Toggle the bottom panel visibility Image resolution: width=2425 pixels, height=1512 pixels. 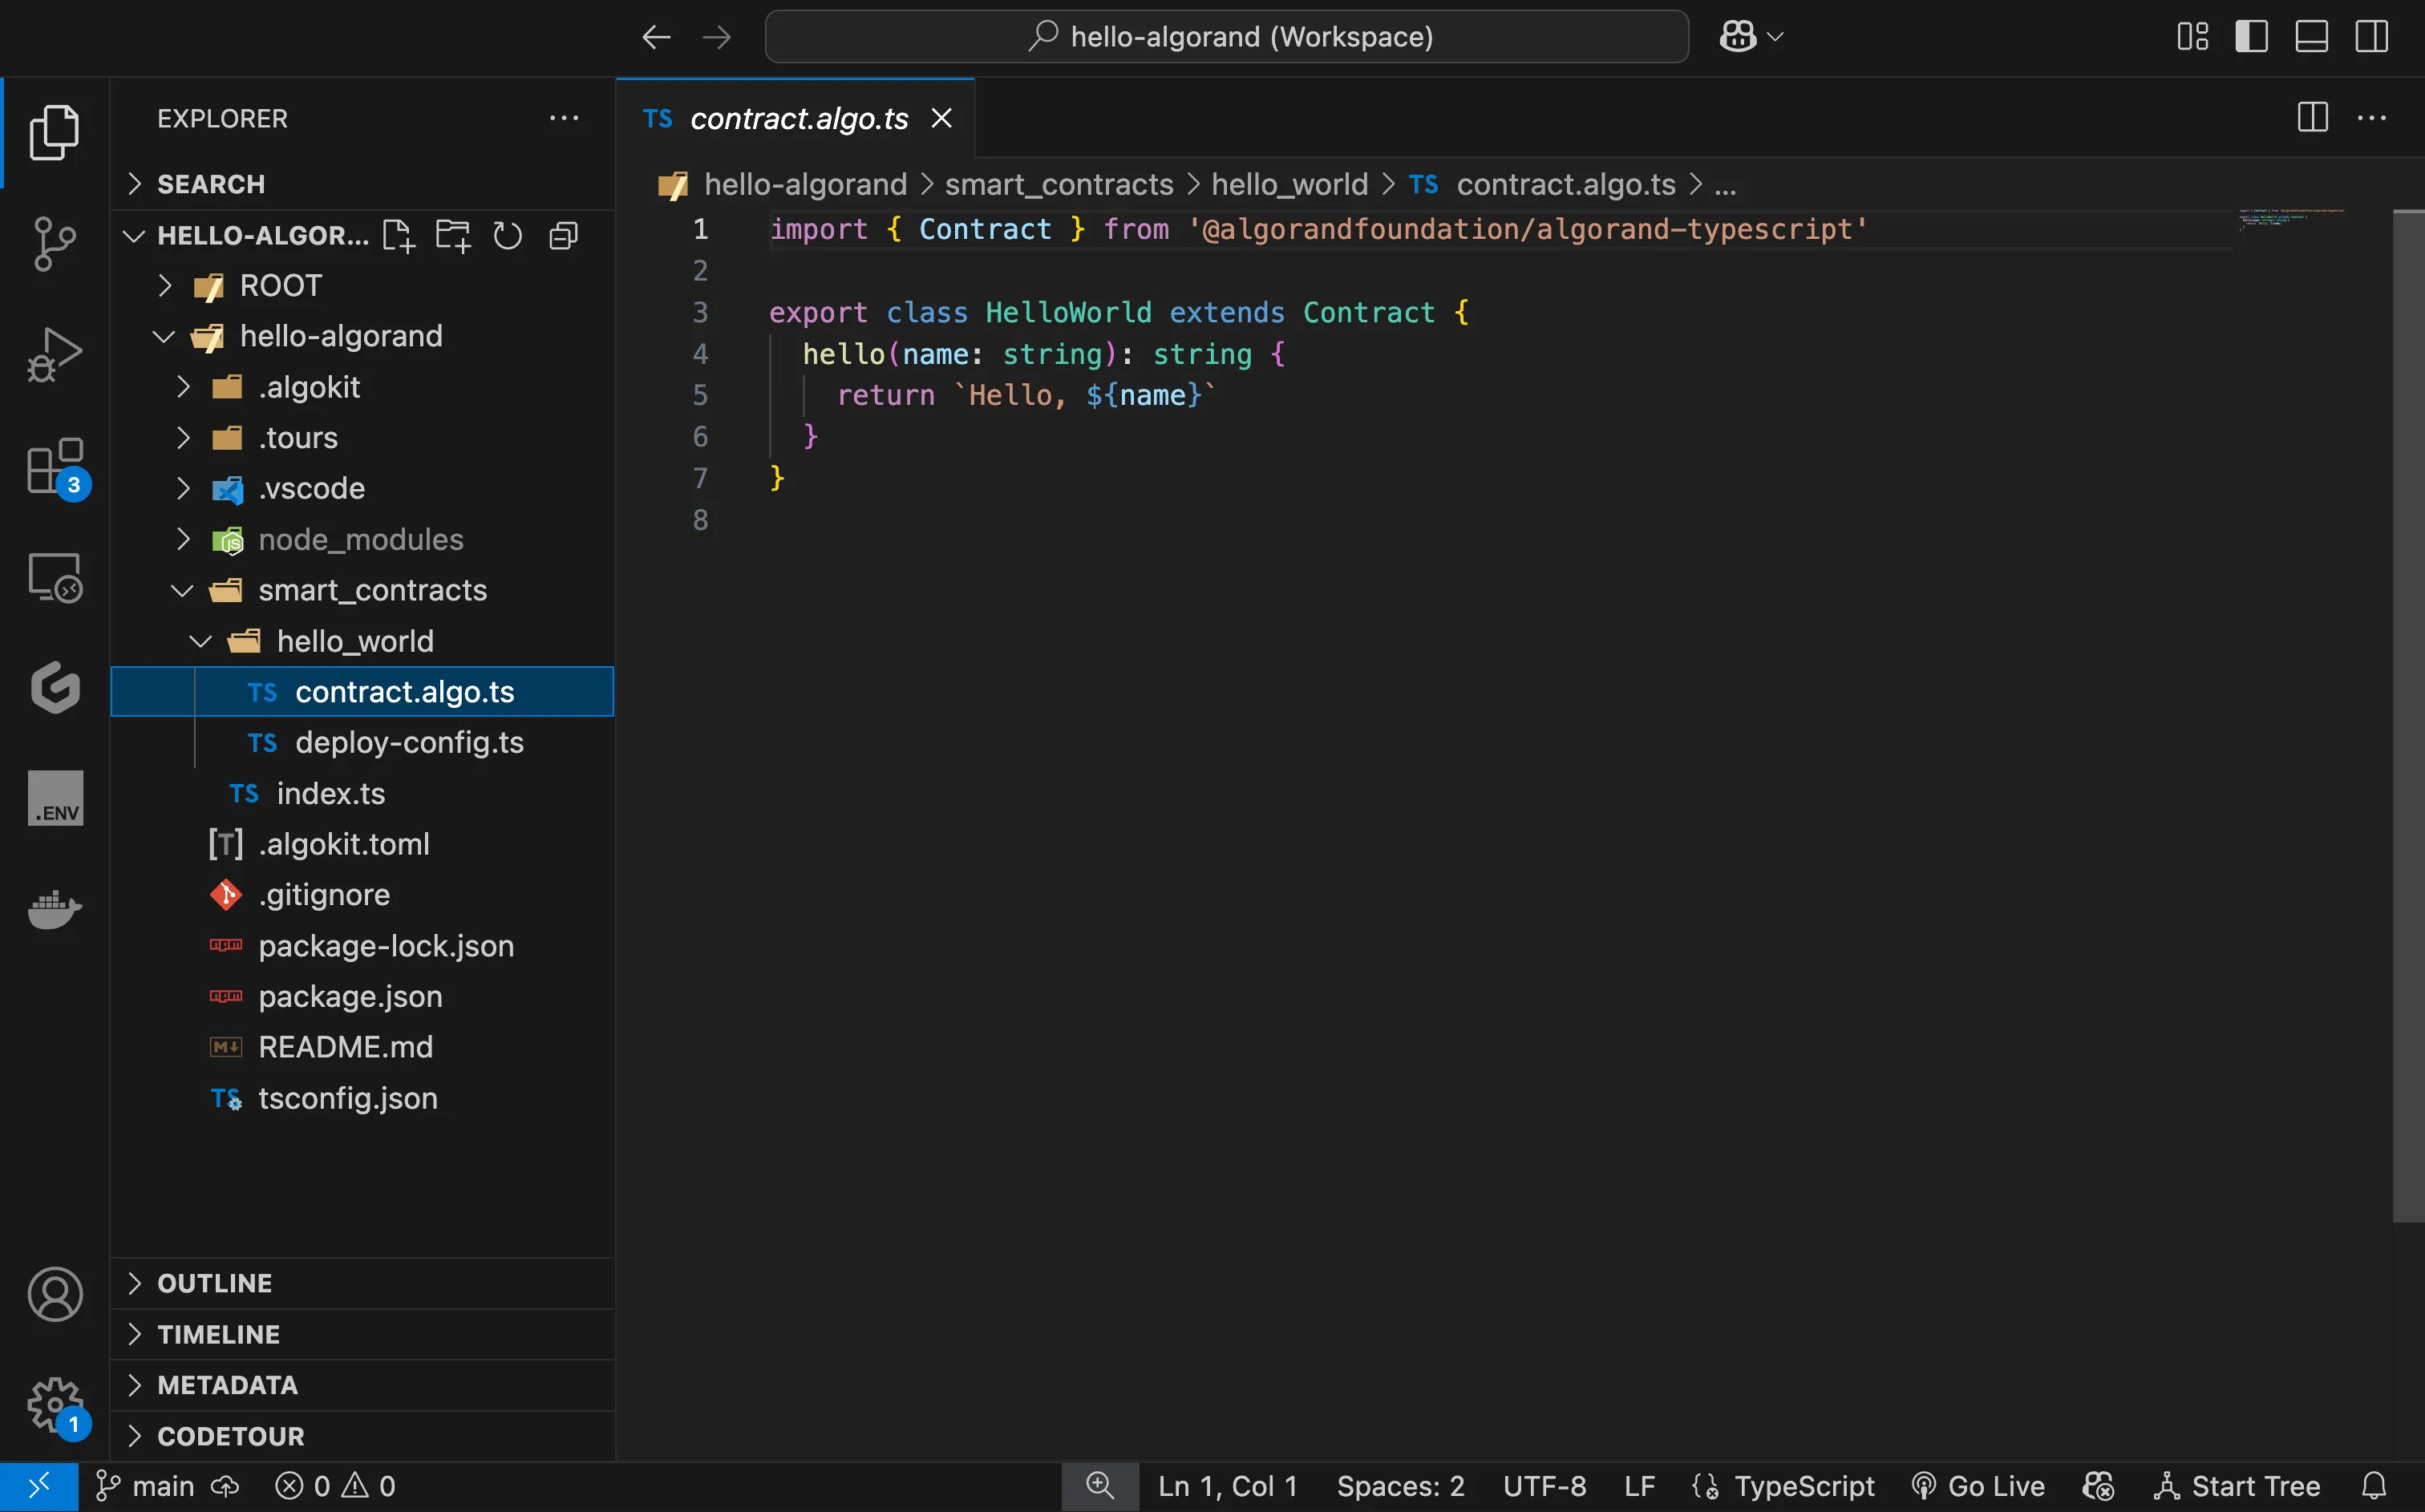point(2311,37)
